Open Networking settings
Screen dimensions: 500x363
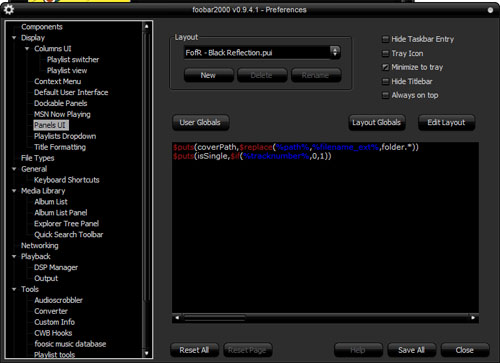(40, 246)
